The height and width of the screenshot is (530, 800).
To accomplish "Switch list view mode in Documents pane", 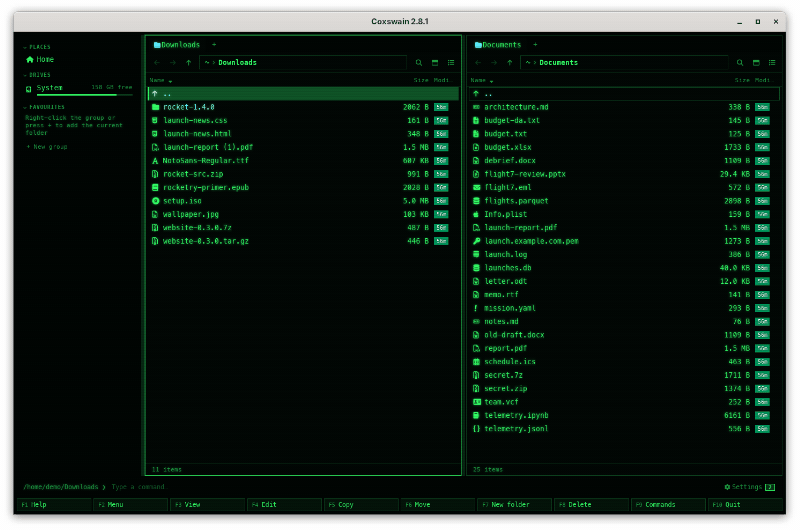I will [772, 63].
